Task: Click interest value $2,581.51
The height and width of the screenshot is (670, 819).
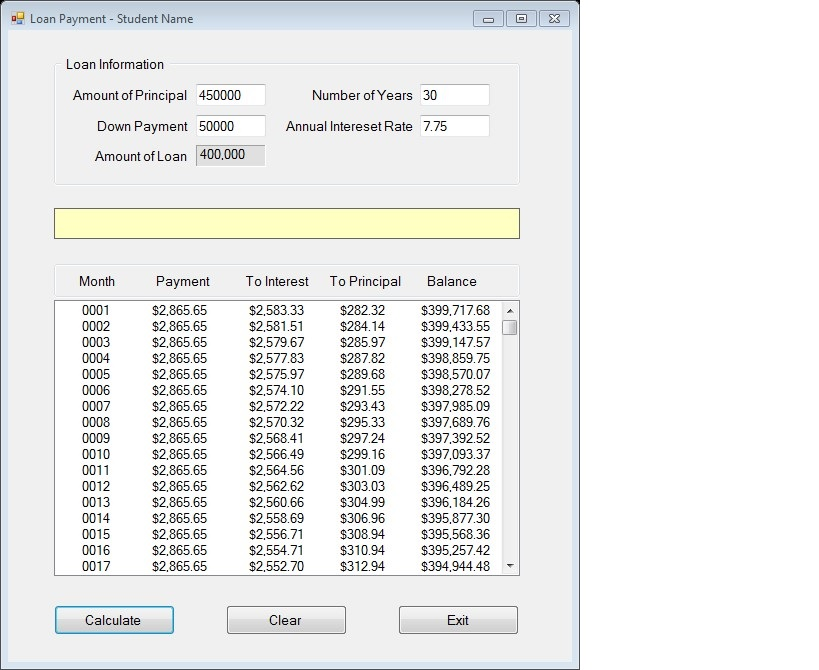Action: (x=276, y=326)
